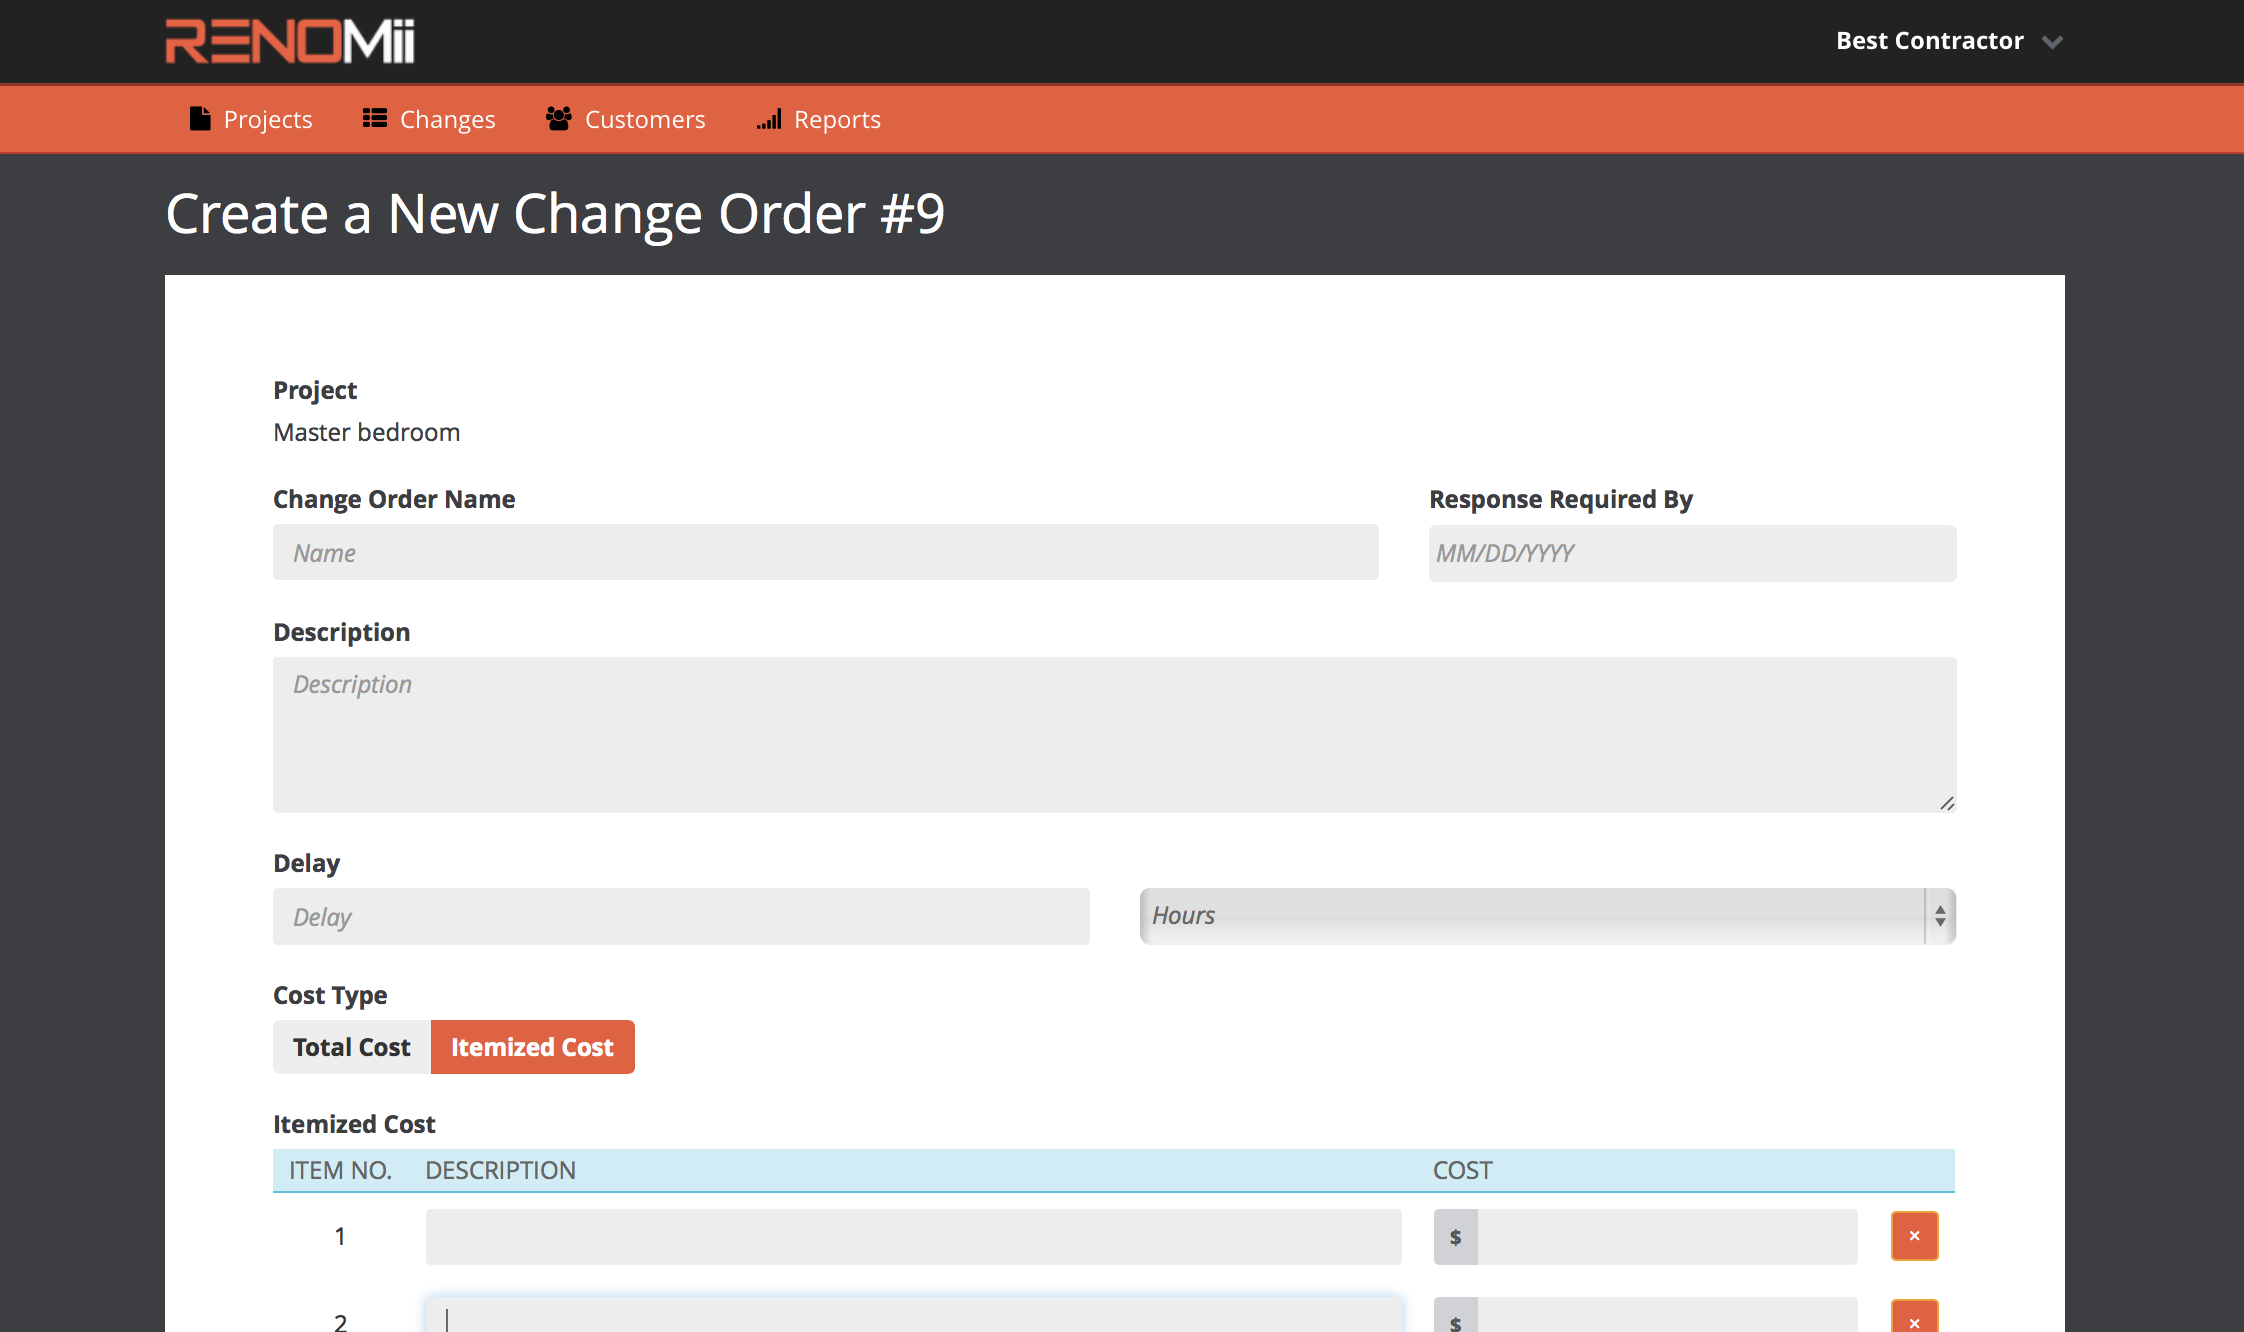
Task: Open the Changes page
Action: point(447,119)
